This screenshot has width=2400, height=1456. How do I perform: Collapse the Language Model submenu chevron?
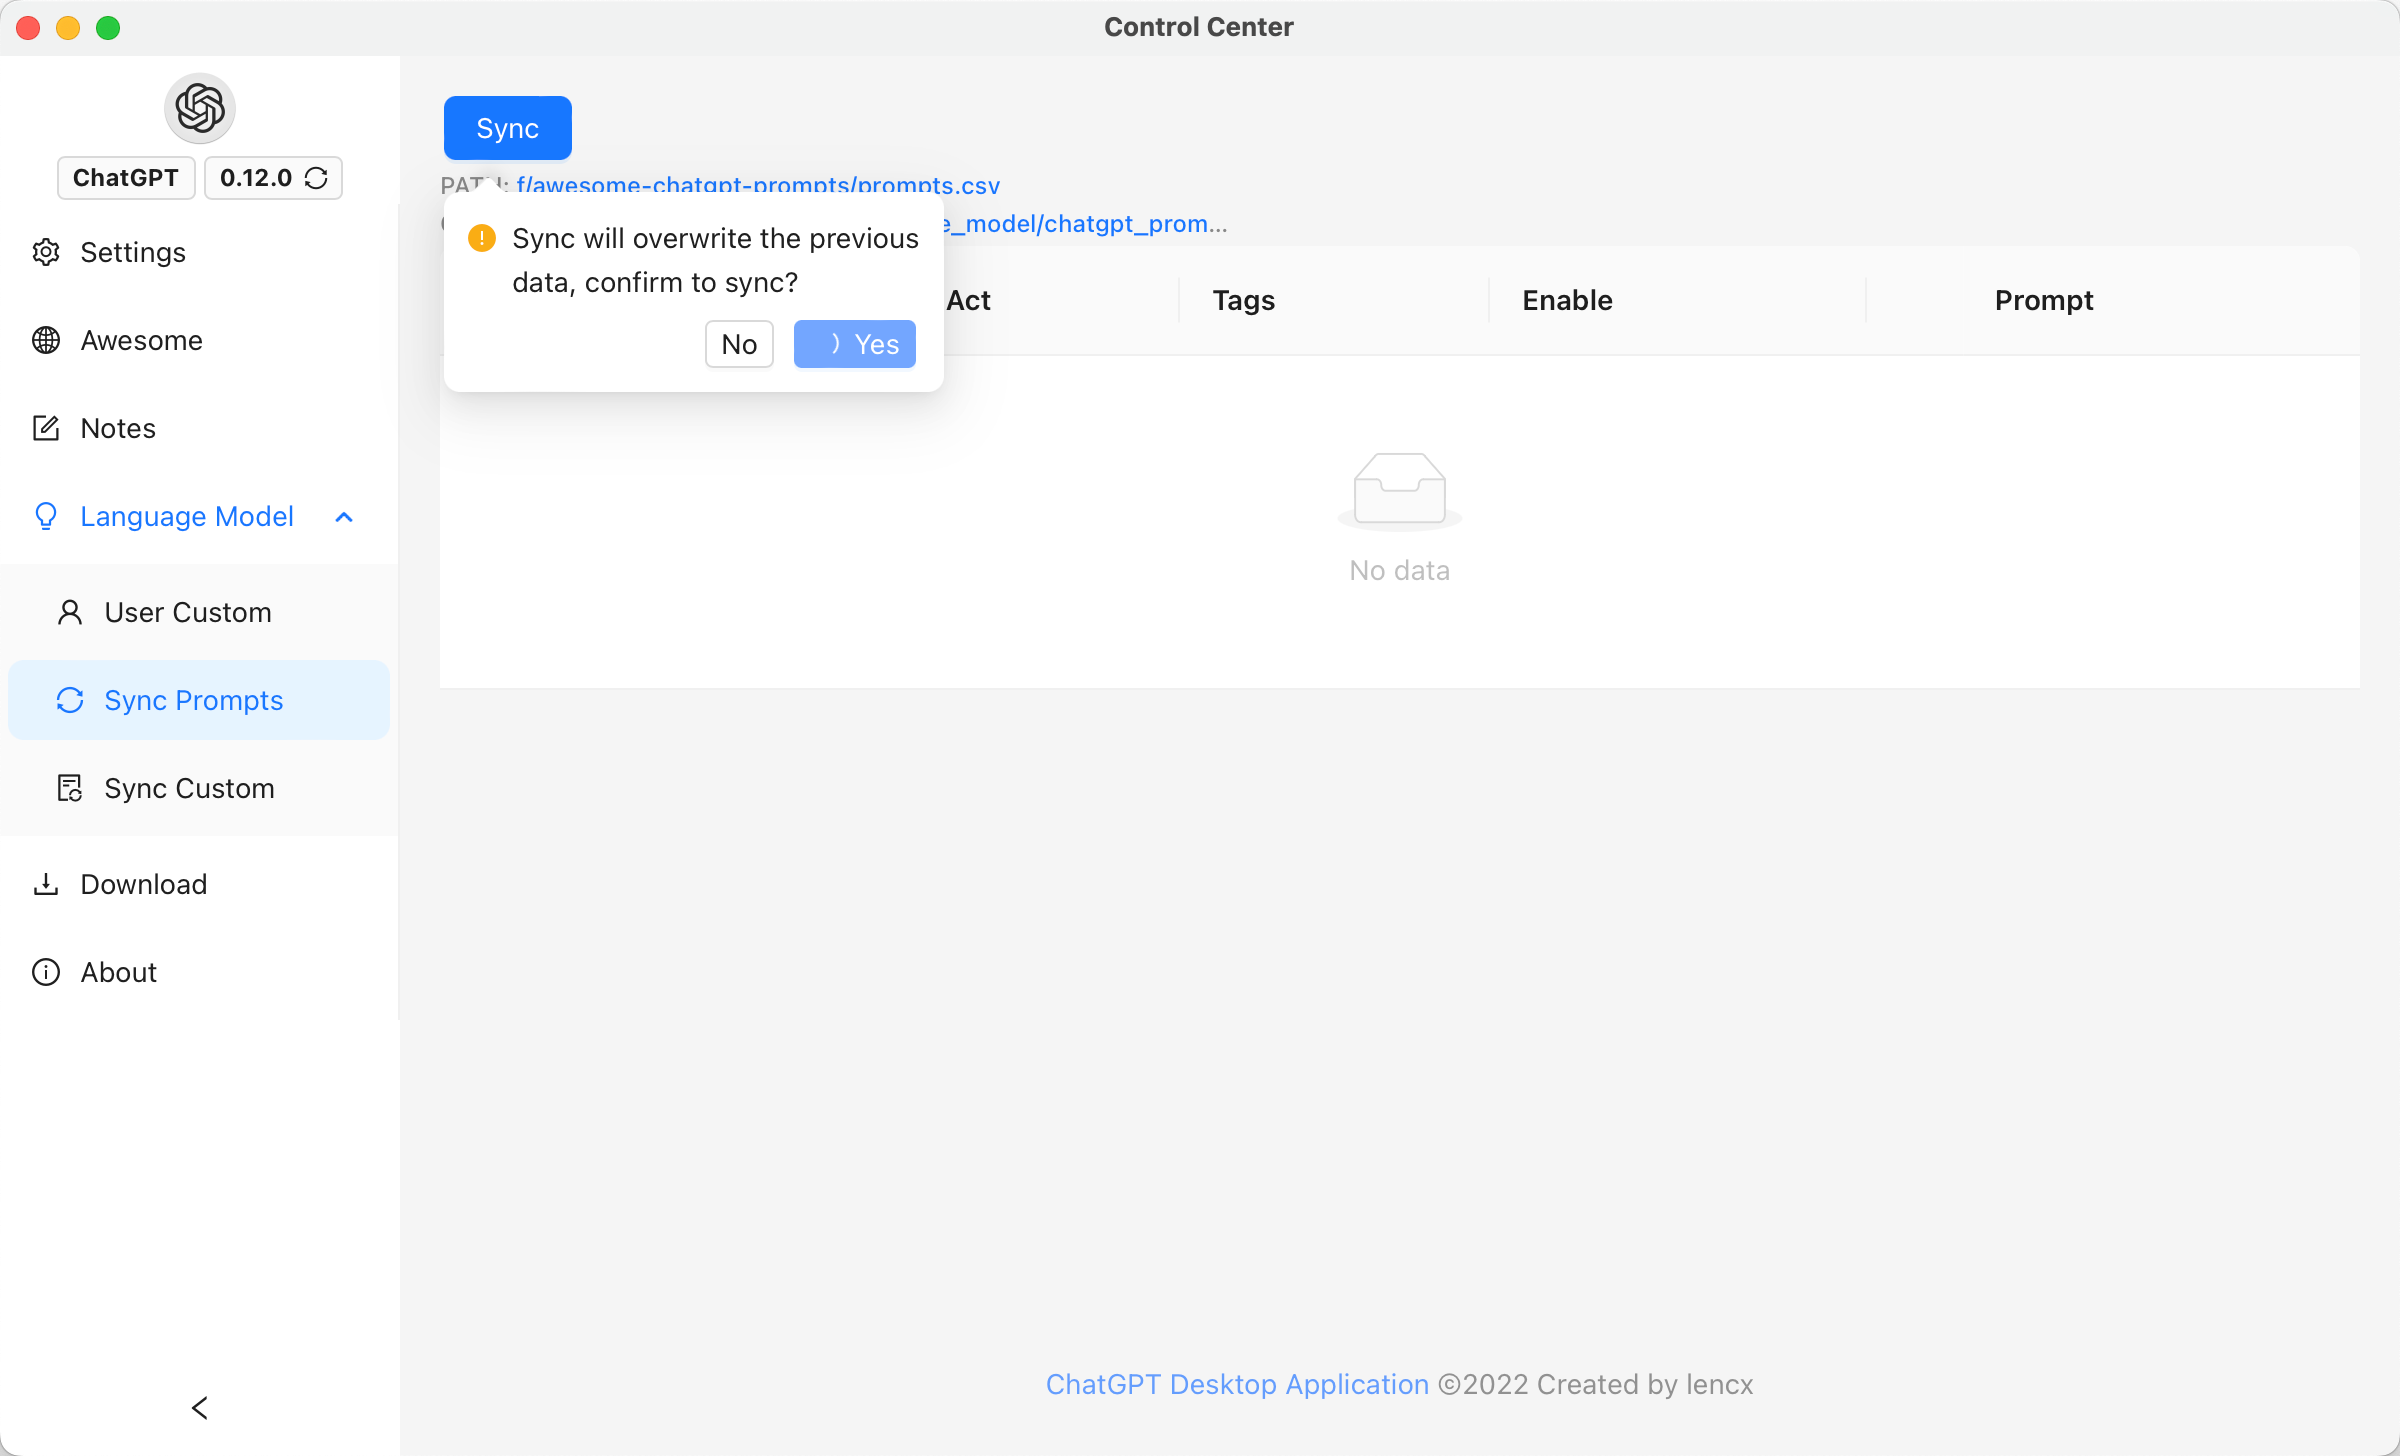click(344, 517)
